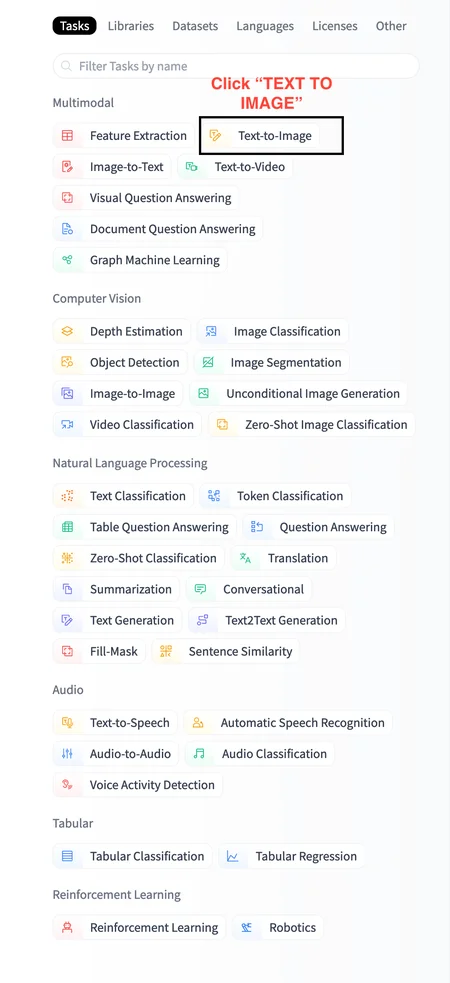Screen dimensions: 450x983
Task: Select the Graph Machine Learning nodes icon
Action: (67, 260)
